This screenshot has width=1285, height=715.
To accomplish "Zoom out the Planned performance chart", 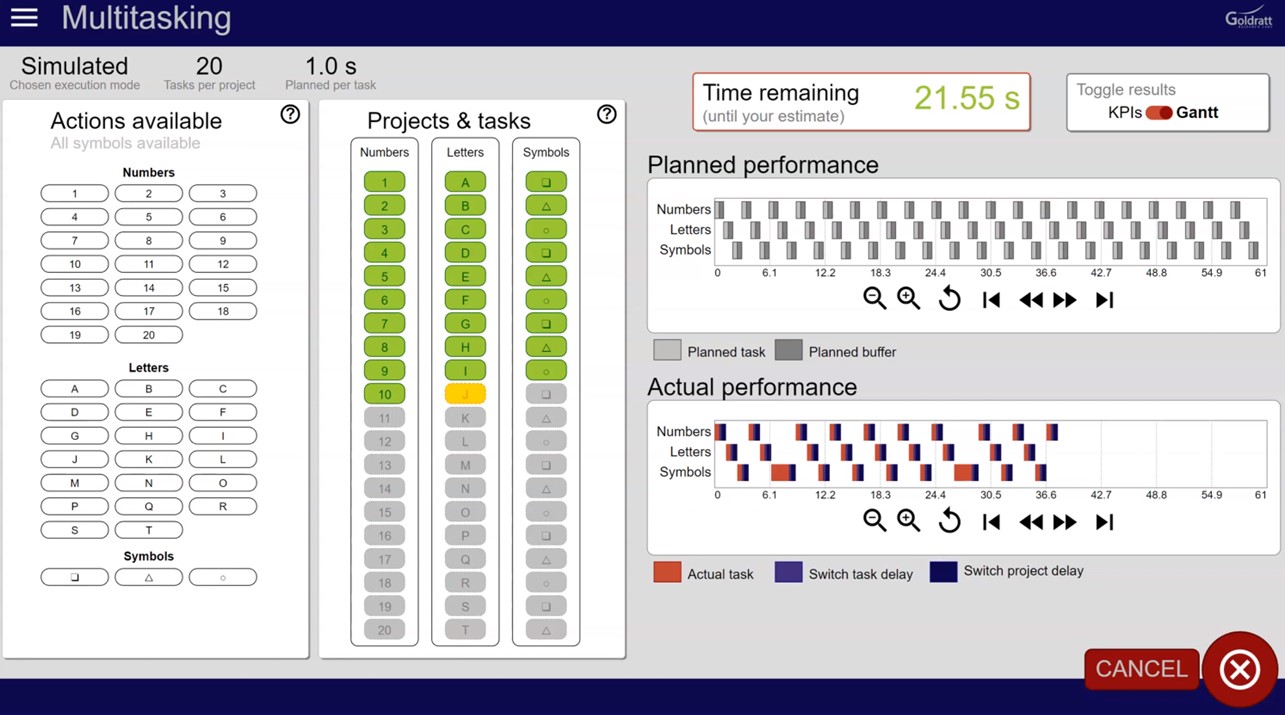I will tap(874, 299).
